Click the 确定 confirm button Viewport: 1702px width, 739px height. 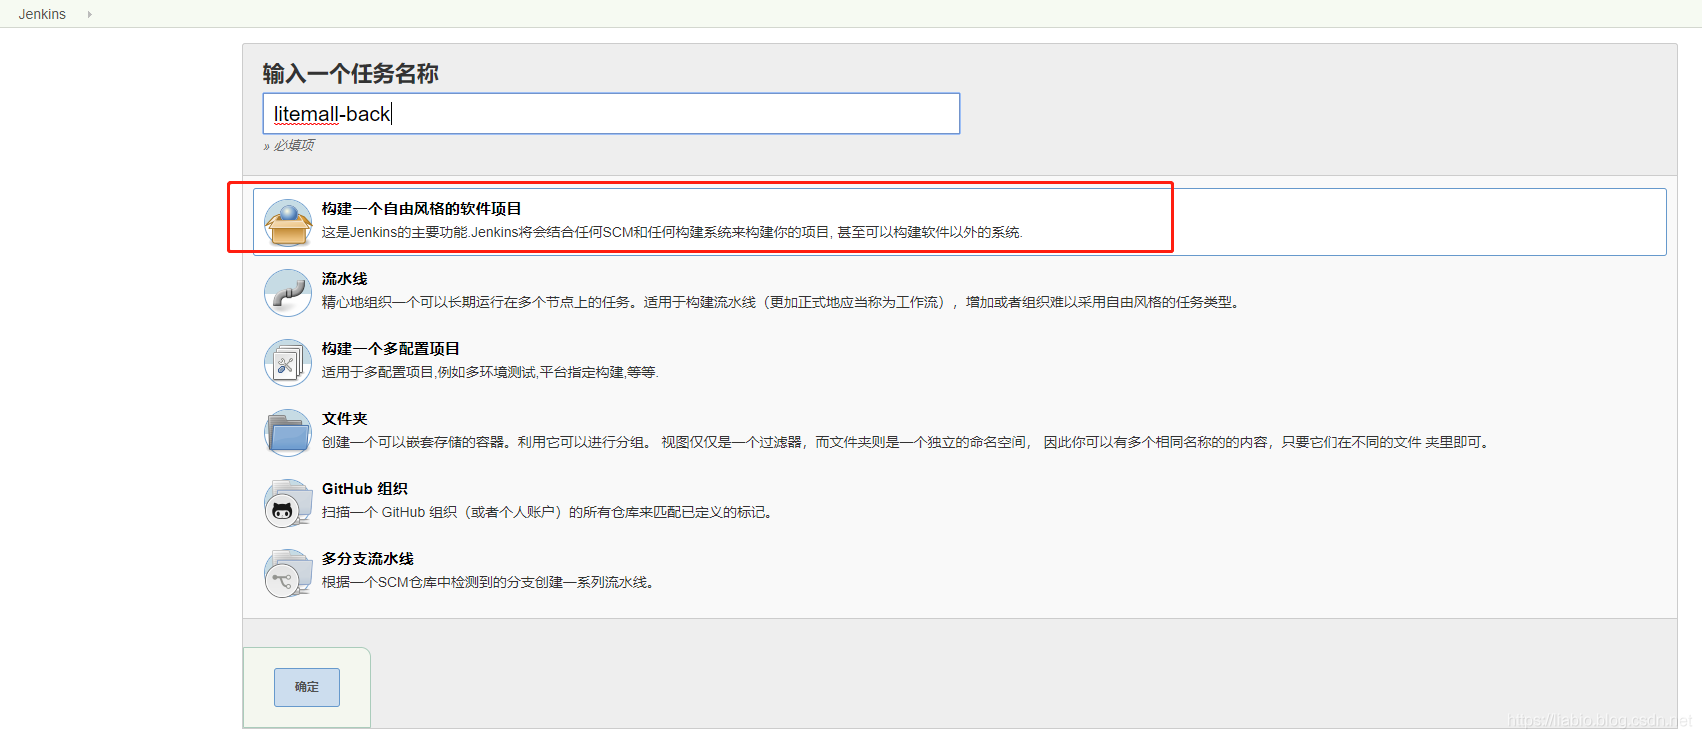[x=307, y=687]
